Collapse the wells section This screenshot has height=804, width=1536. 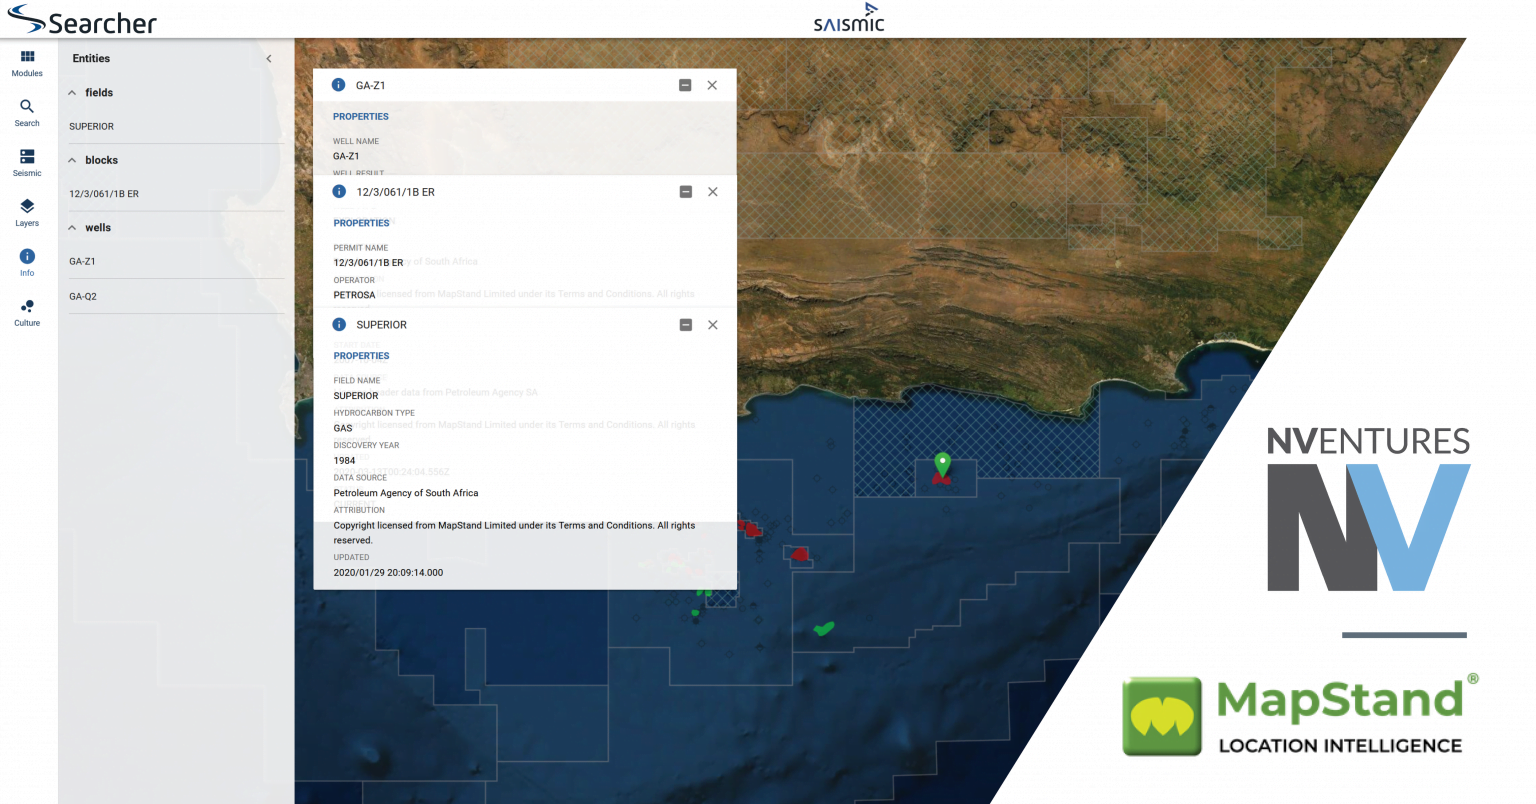[71, 227]
